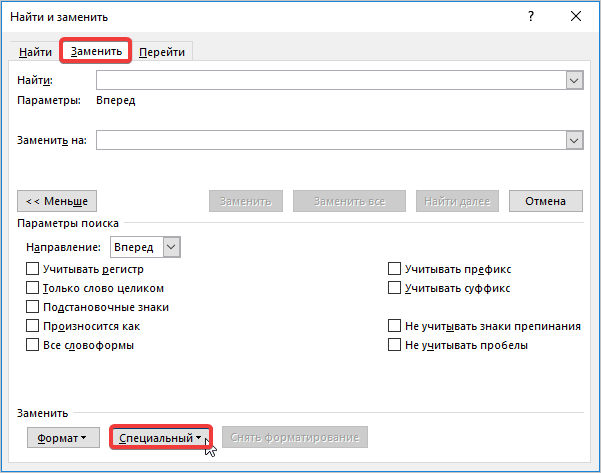Enable Учитывать регистр checkbox
Viewport: 601px width, 473px height.
click(32, 269)
